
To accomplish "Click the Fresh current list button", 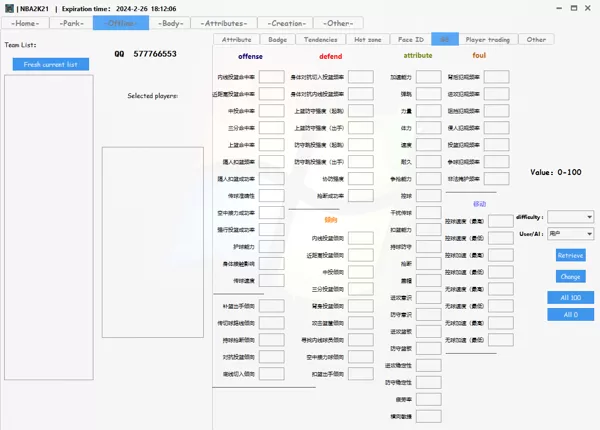I will click(51, 64).
